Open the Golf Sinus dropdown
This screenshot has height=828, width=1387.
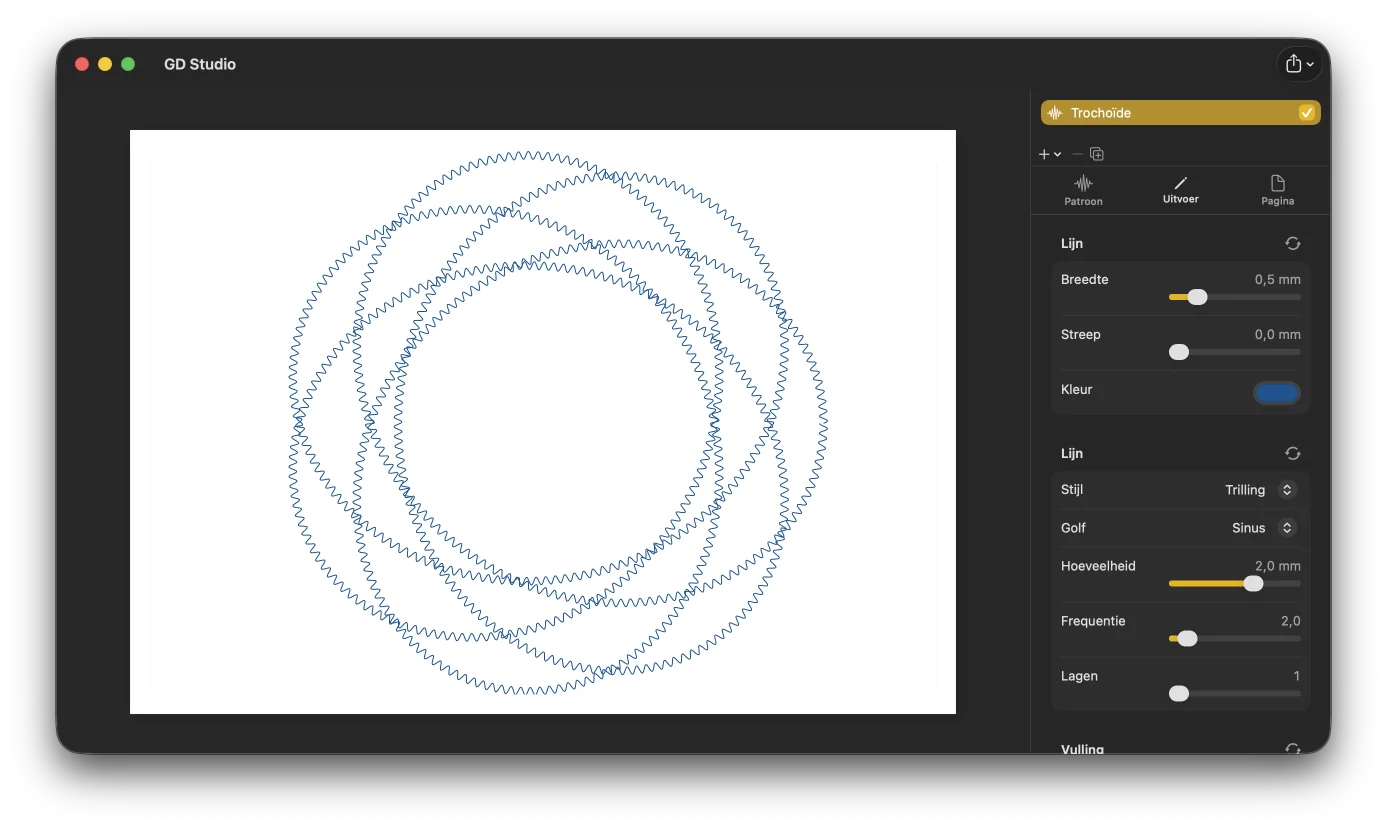pos(1263,528)
